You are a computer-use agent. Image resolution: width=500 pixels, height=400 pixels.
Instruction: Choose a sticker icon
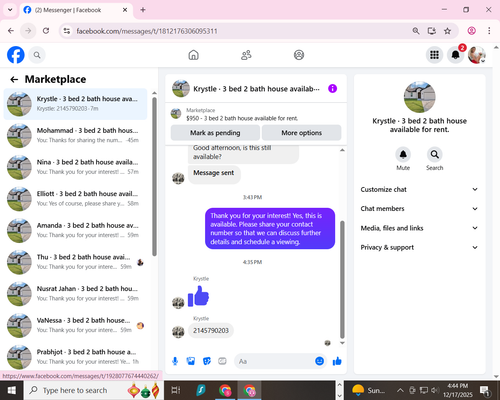(207, 361)
